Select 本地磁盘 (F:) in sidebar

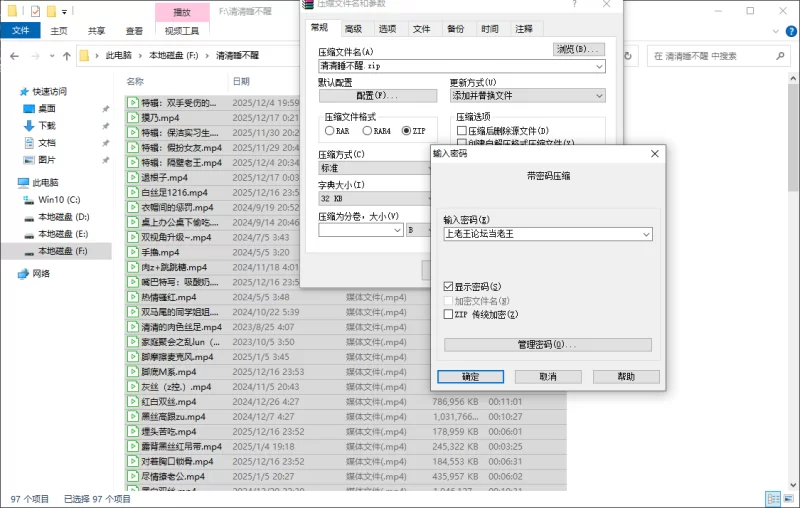pos(56,251)
